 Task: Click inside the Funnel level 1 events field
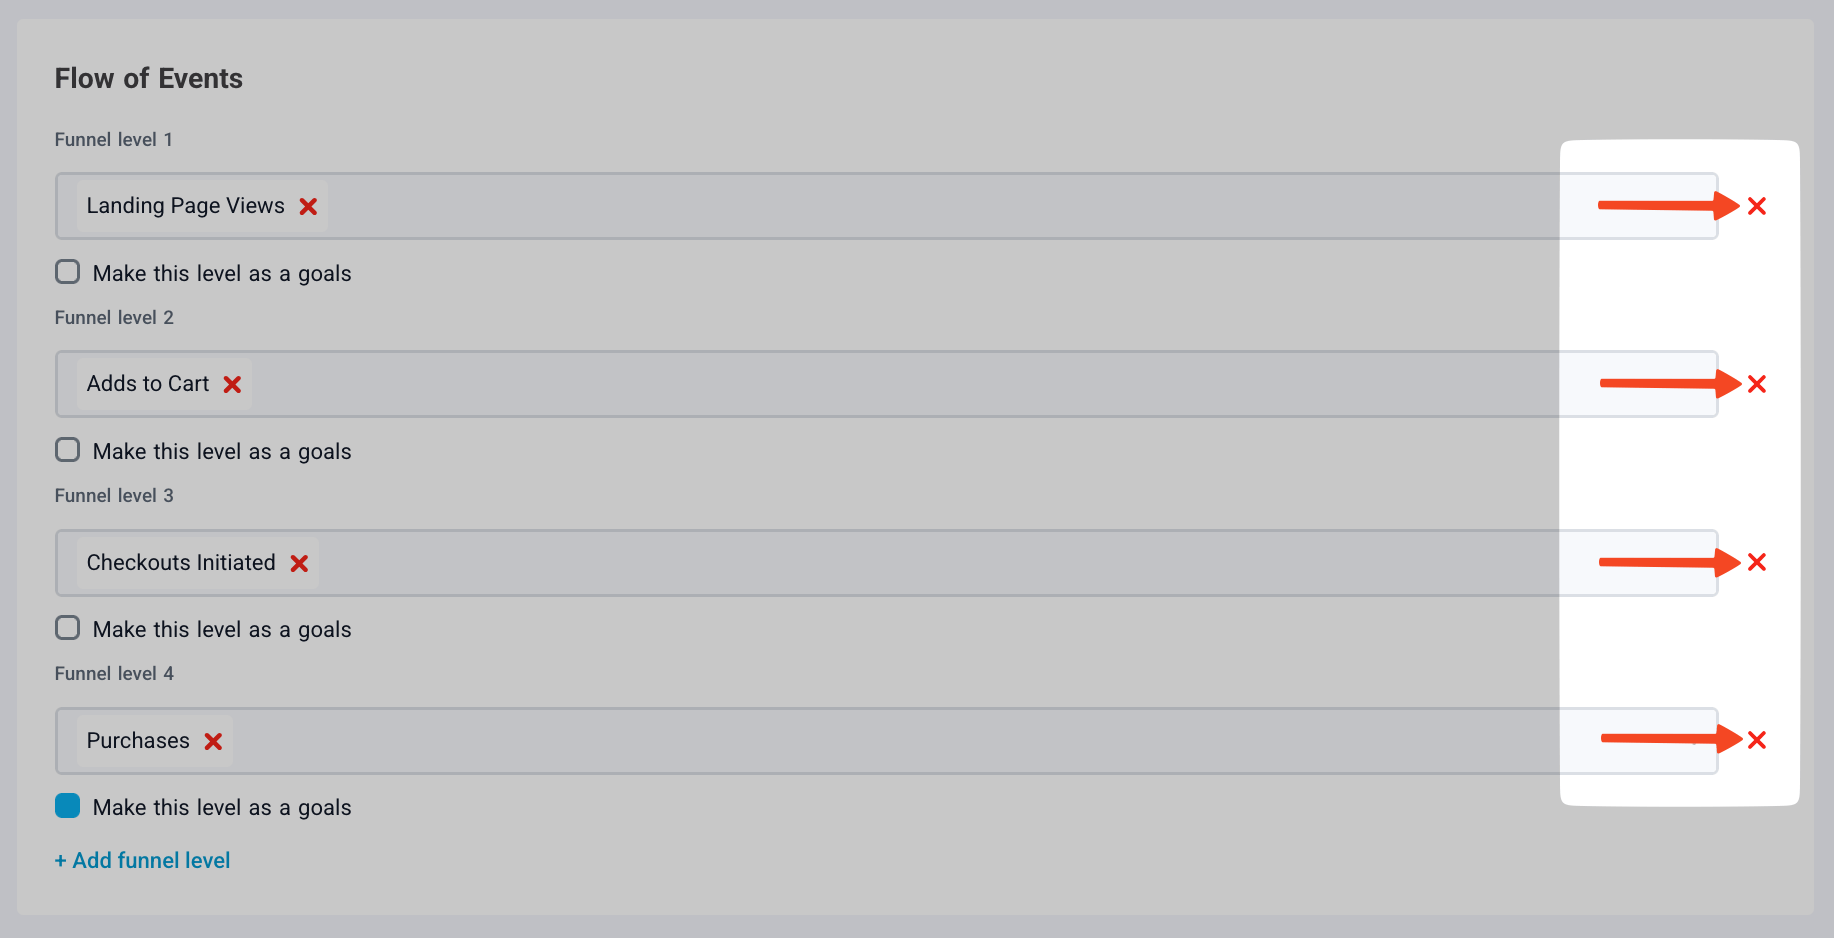(x=900, y=206)
